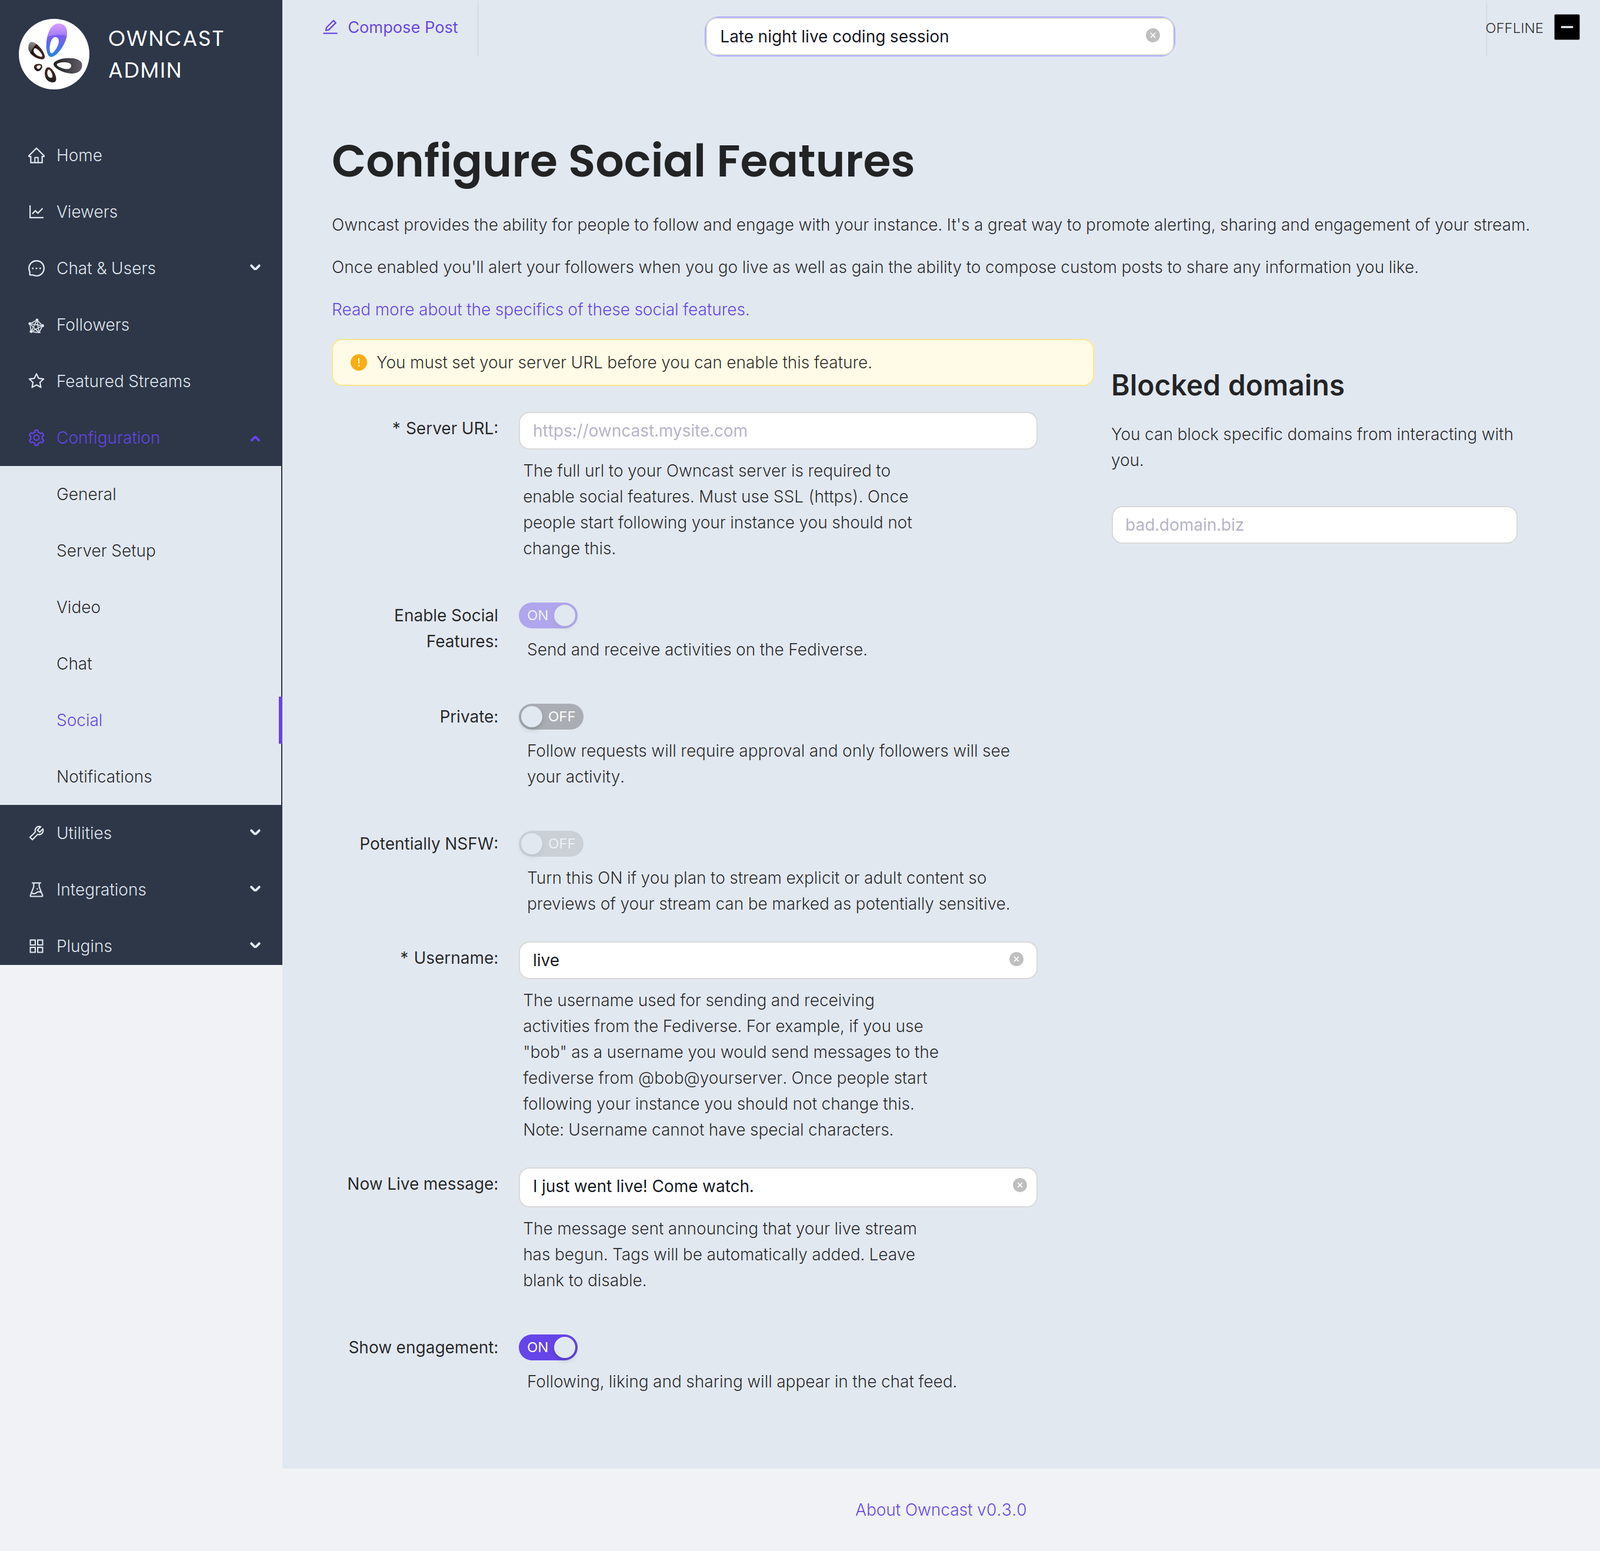Screen dimensions: 1600x1551
Task: Click the Featured Streams star icon
Action: coord(37,381)
